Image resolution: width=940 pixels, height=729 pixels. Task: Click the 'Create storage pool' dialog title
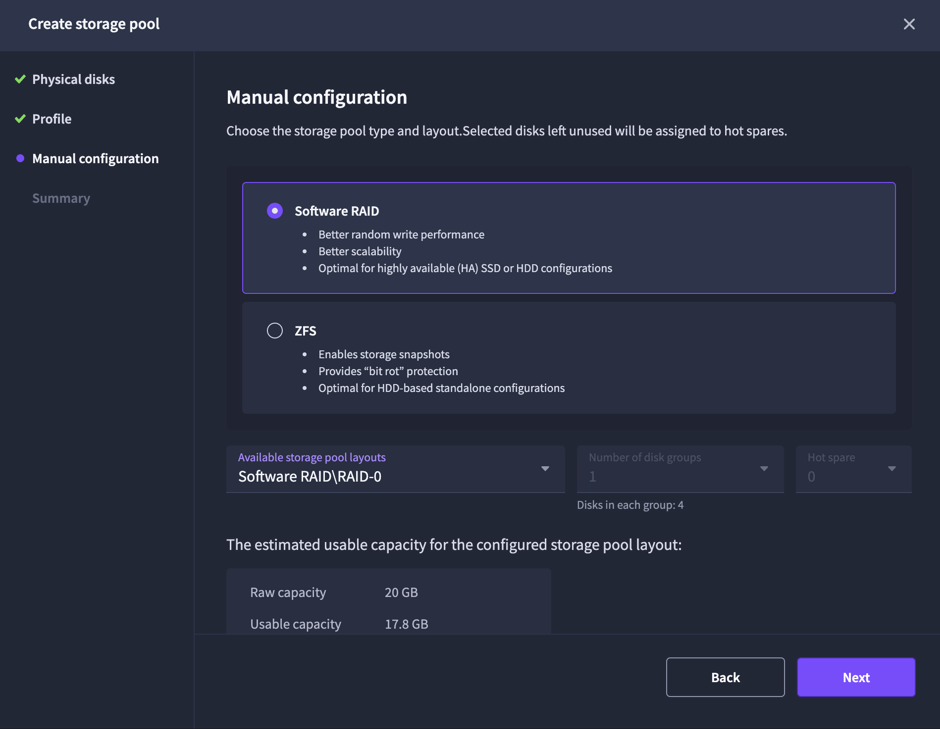pyautogui.click(x=94, y=24)
